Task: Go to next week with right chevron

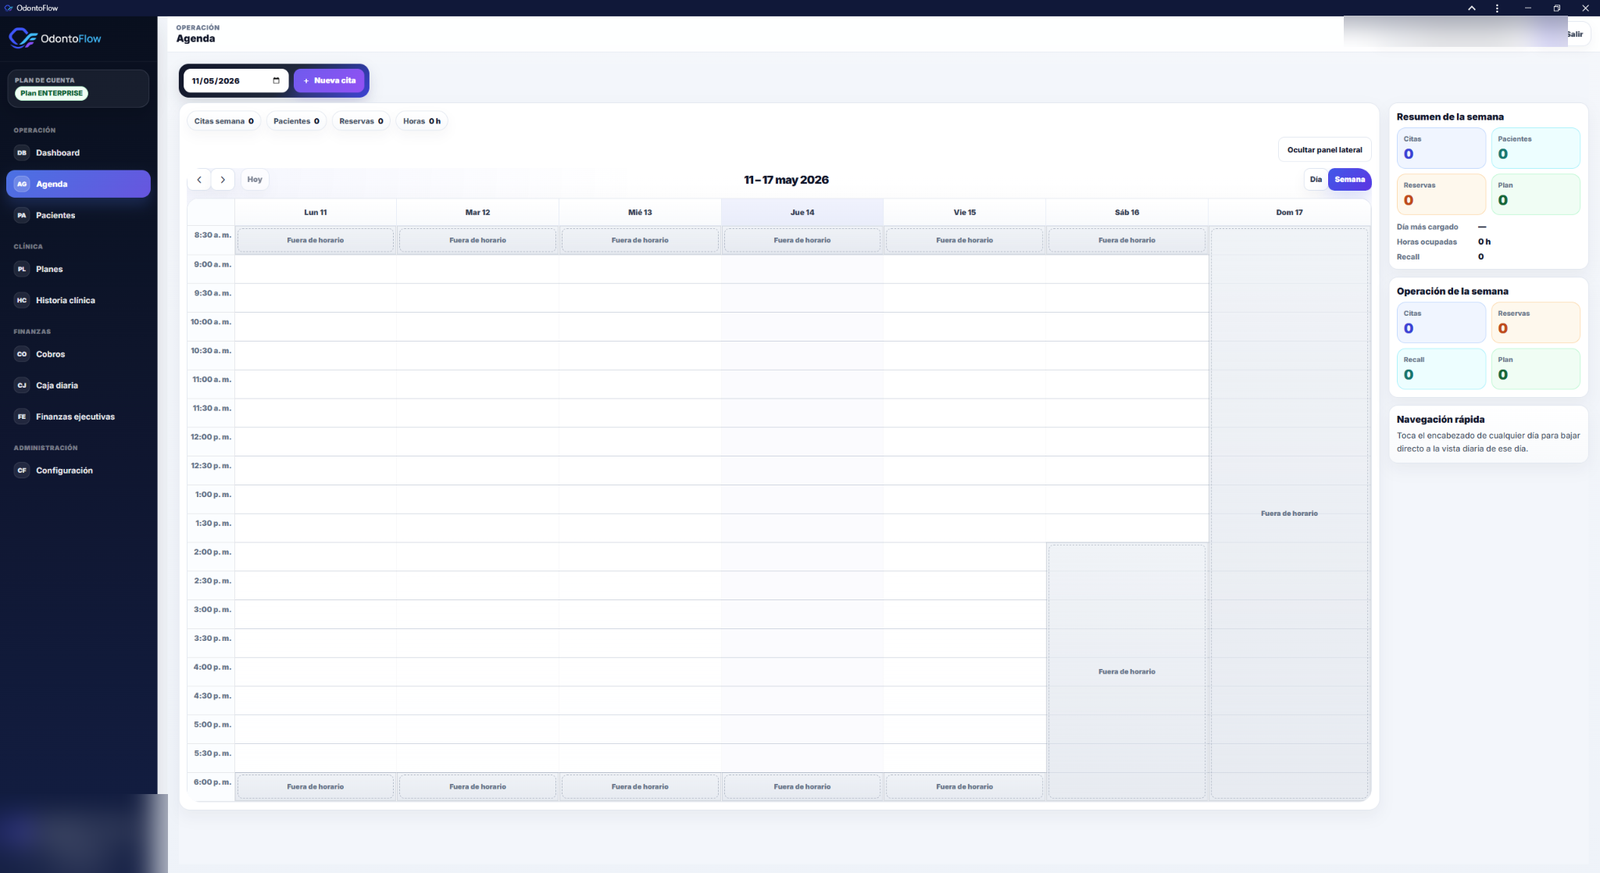Action: point(223,180)
